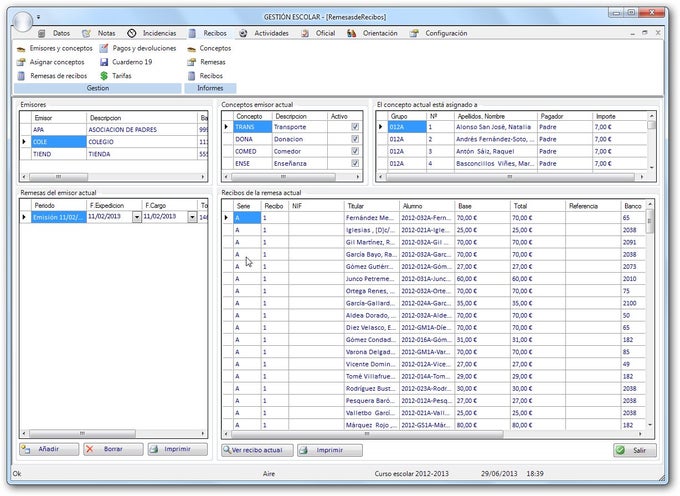Click the Tarifas dollar sign icon
This screenshot has height=496, width=680.
tap(104, 76)
